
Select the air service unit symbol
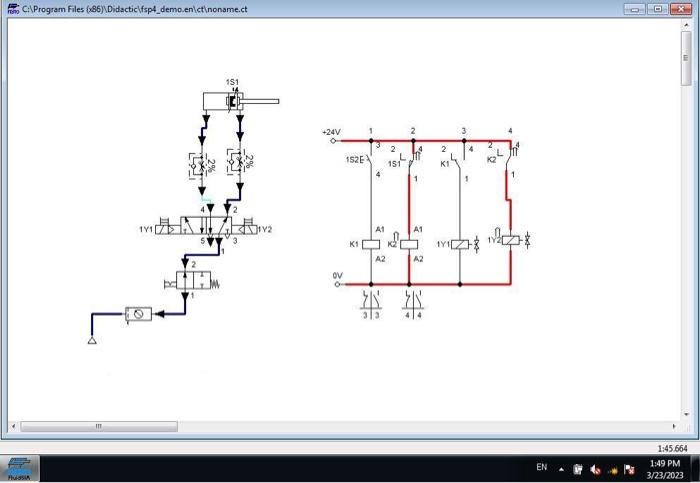coord(138,314)
